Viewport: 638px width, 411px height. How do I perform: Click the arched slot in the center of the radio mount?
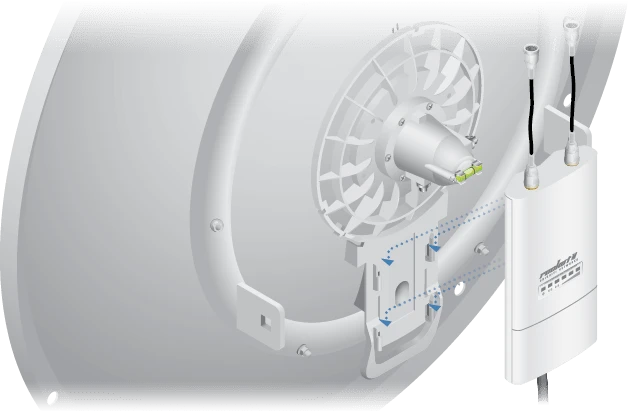[402, 291]
